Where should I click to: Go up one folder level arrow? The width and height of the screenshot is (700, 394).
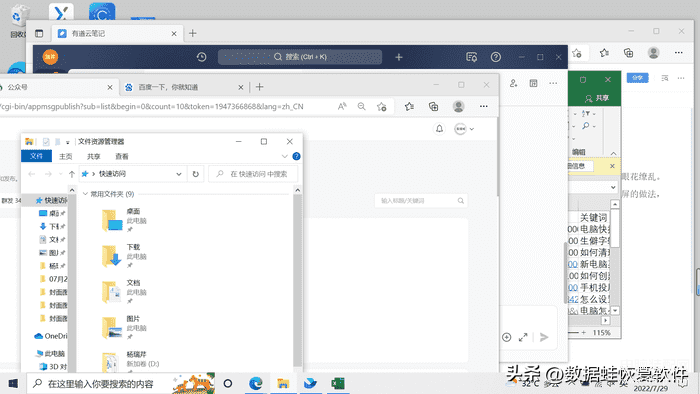point(72,174)
